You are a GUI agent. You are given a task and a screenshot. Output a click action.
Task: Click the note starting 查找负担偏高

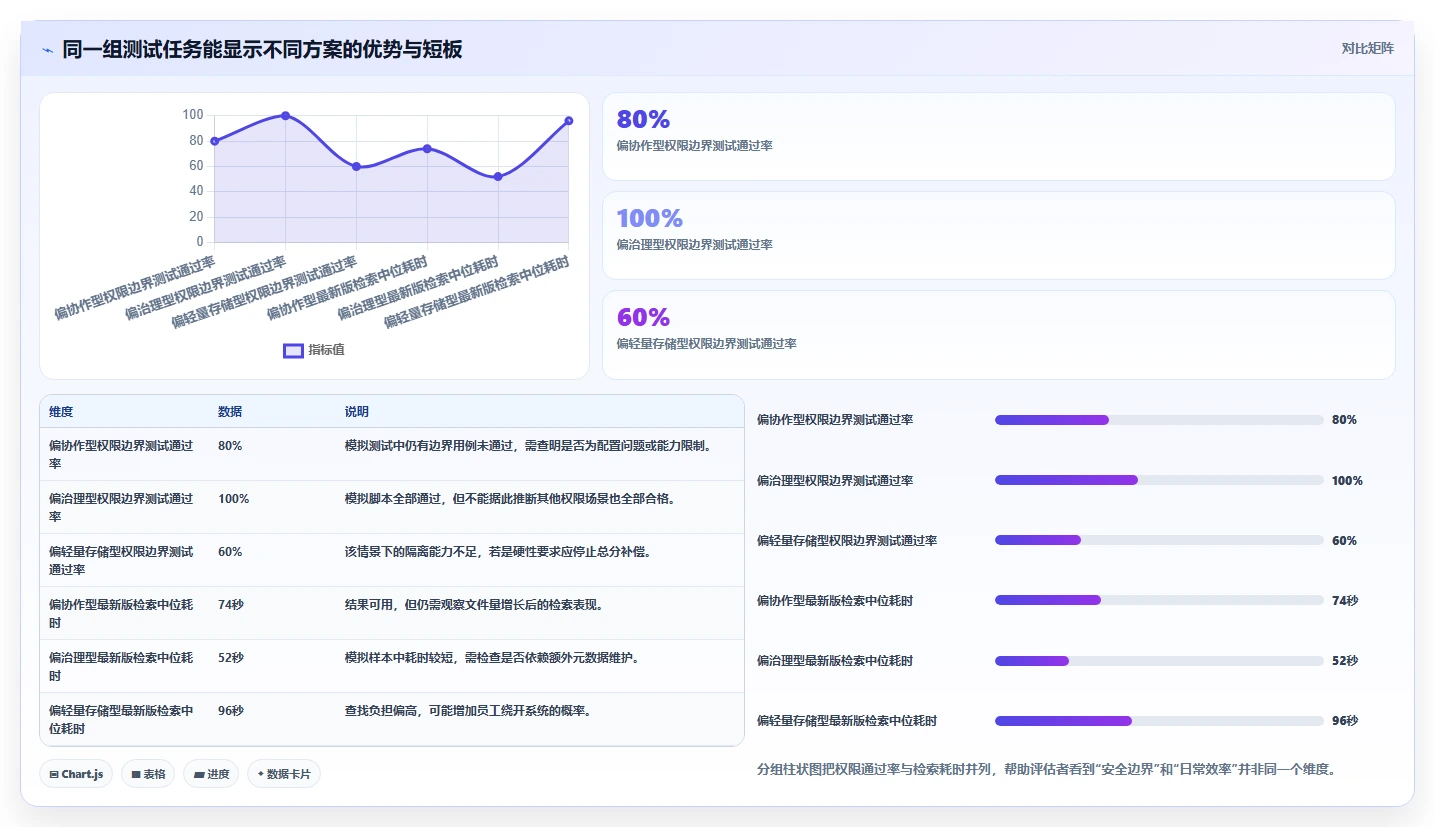tap(468, 711)
